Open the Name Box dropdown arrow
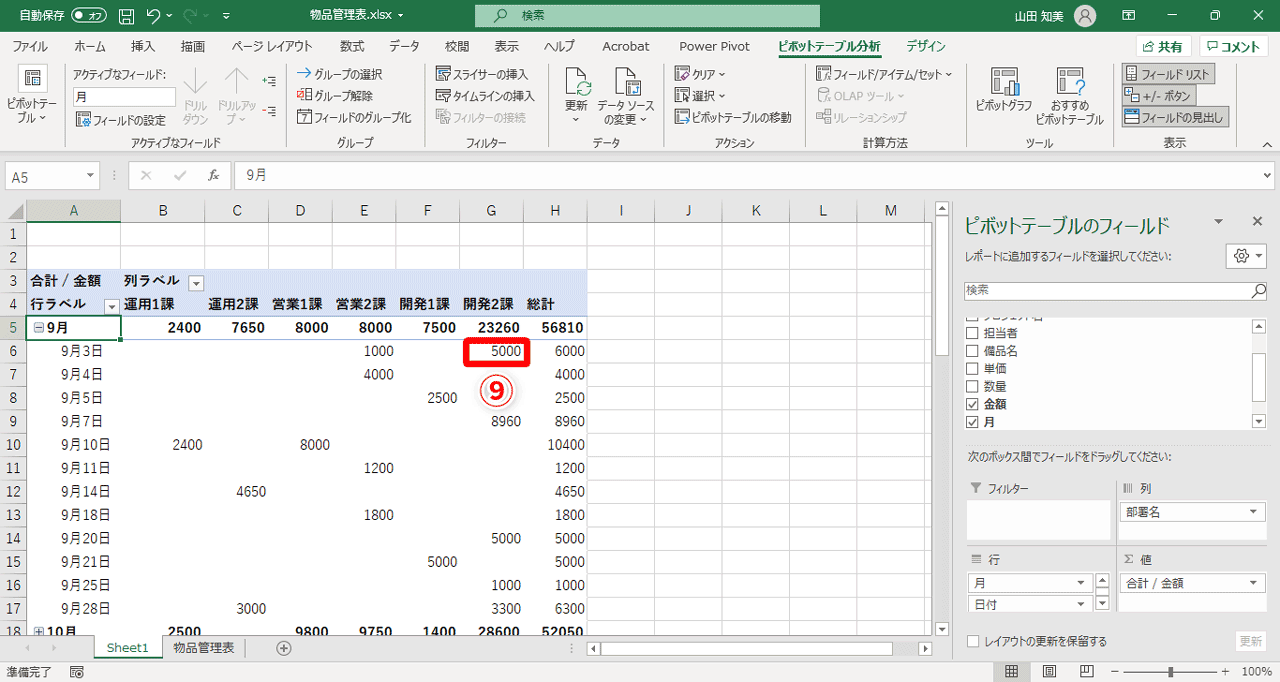This screenshot has width=1280, height=682. [x=91, y=175]
